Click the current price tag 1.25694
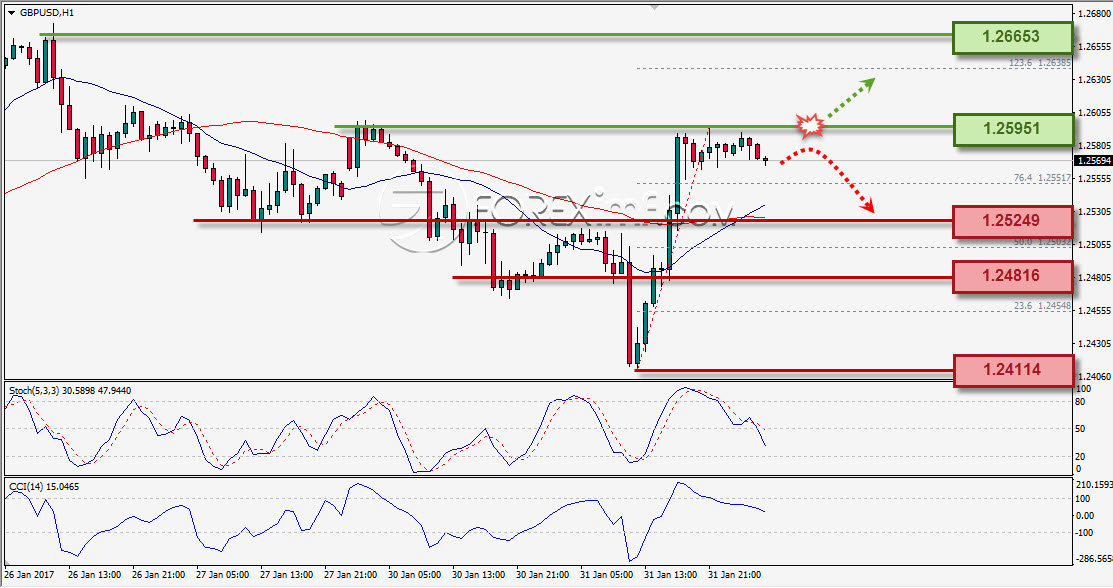 (x=1094, y=160)
